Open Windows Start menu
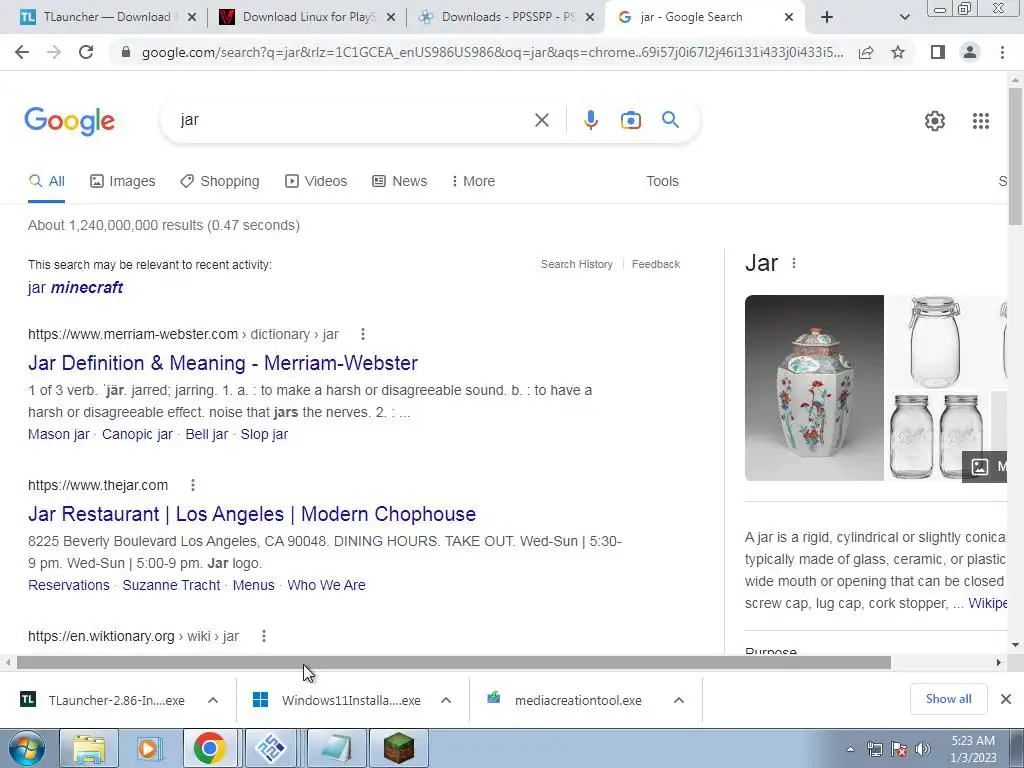This screenshot has height=768, width=1024. [26, 748]
